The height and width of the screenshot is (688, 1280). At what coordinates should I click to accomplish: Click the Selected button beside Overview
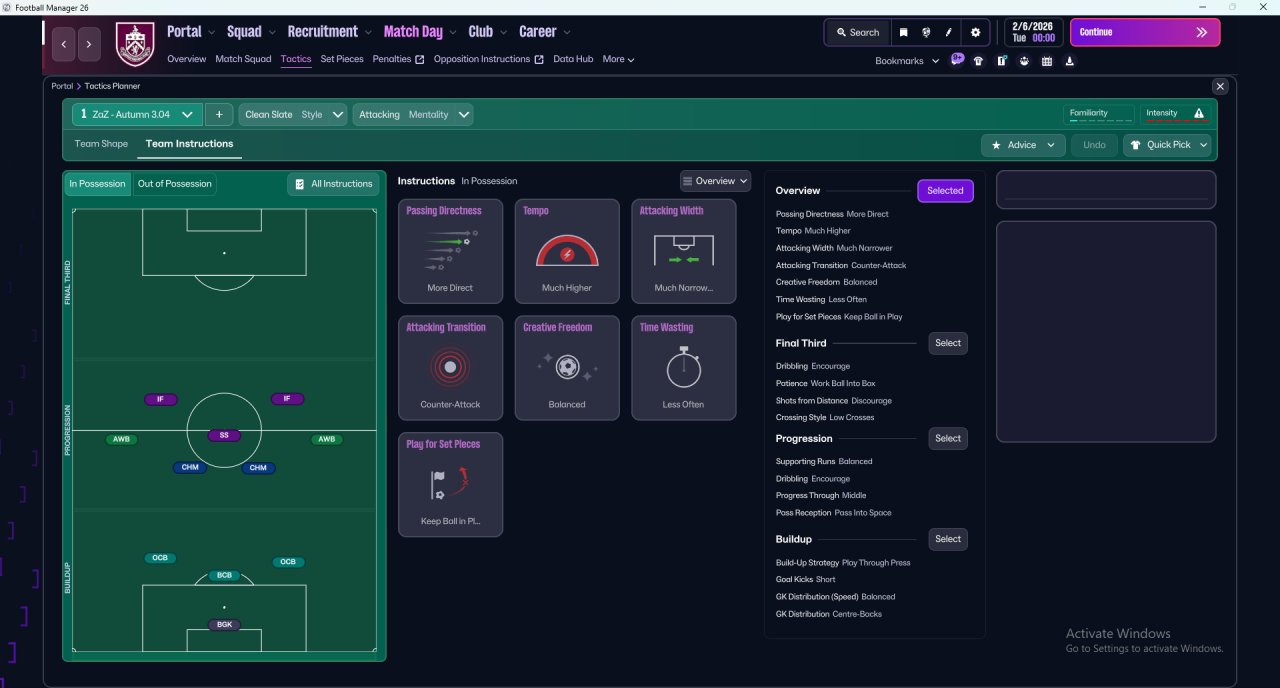pyautogui.click(x=945, y=191)
